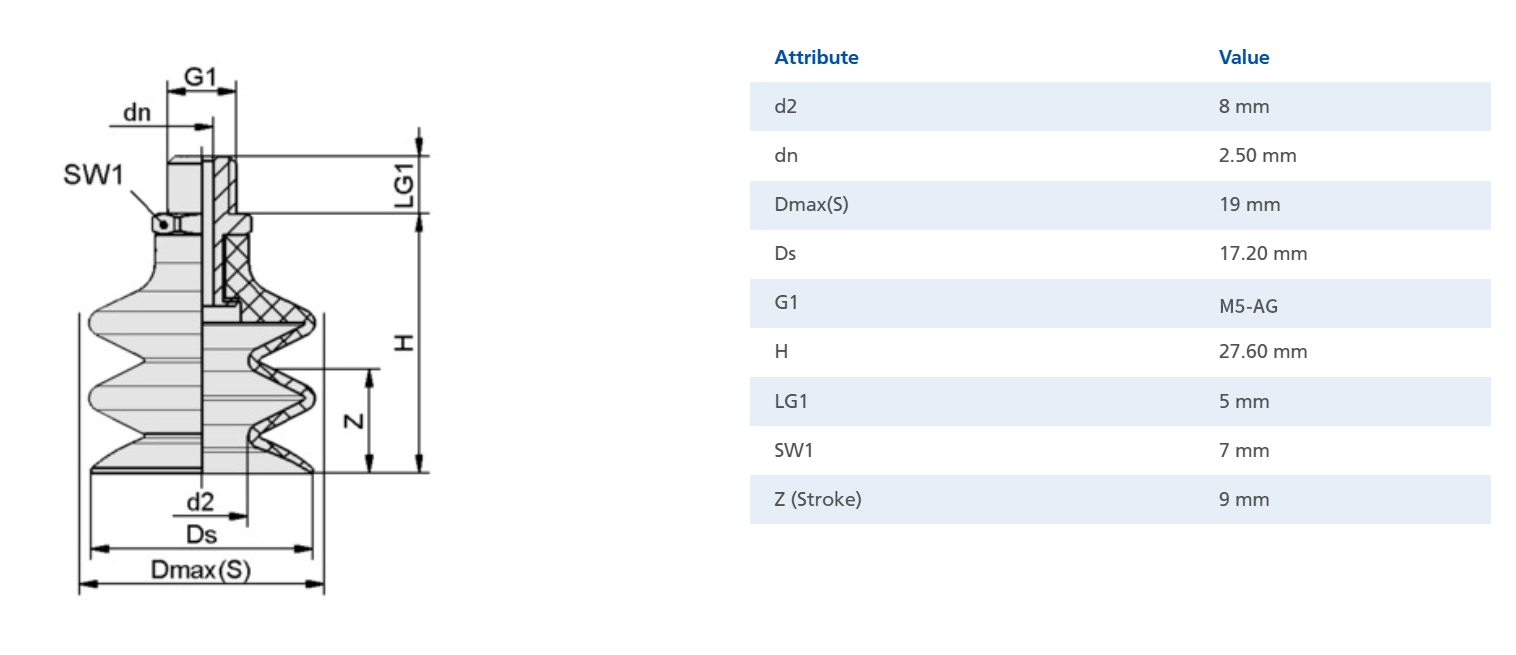Click the G1 label atop drawing
The height and width of the screenshot is (655, 1516).
tap(201, 77)
